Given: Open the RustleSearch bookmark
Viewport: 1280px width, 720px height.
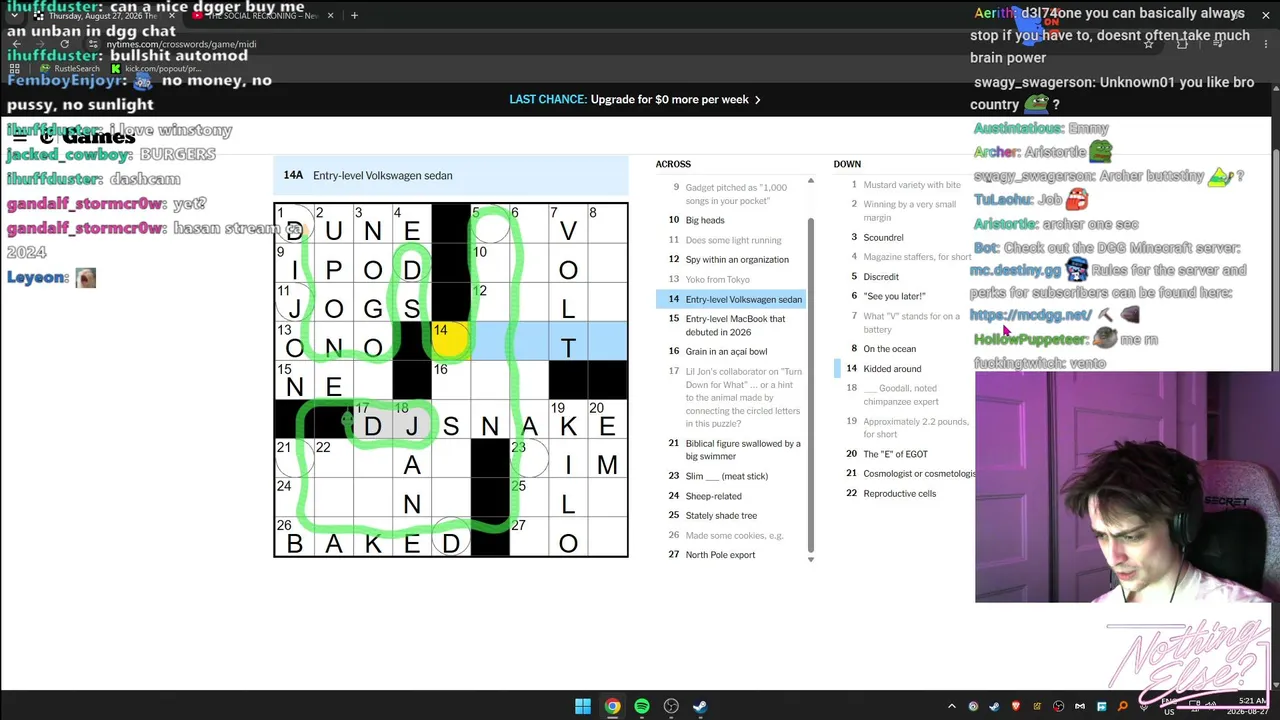Looking at the screenshot, I should (70, 68).
